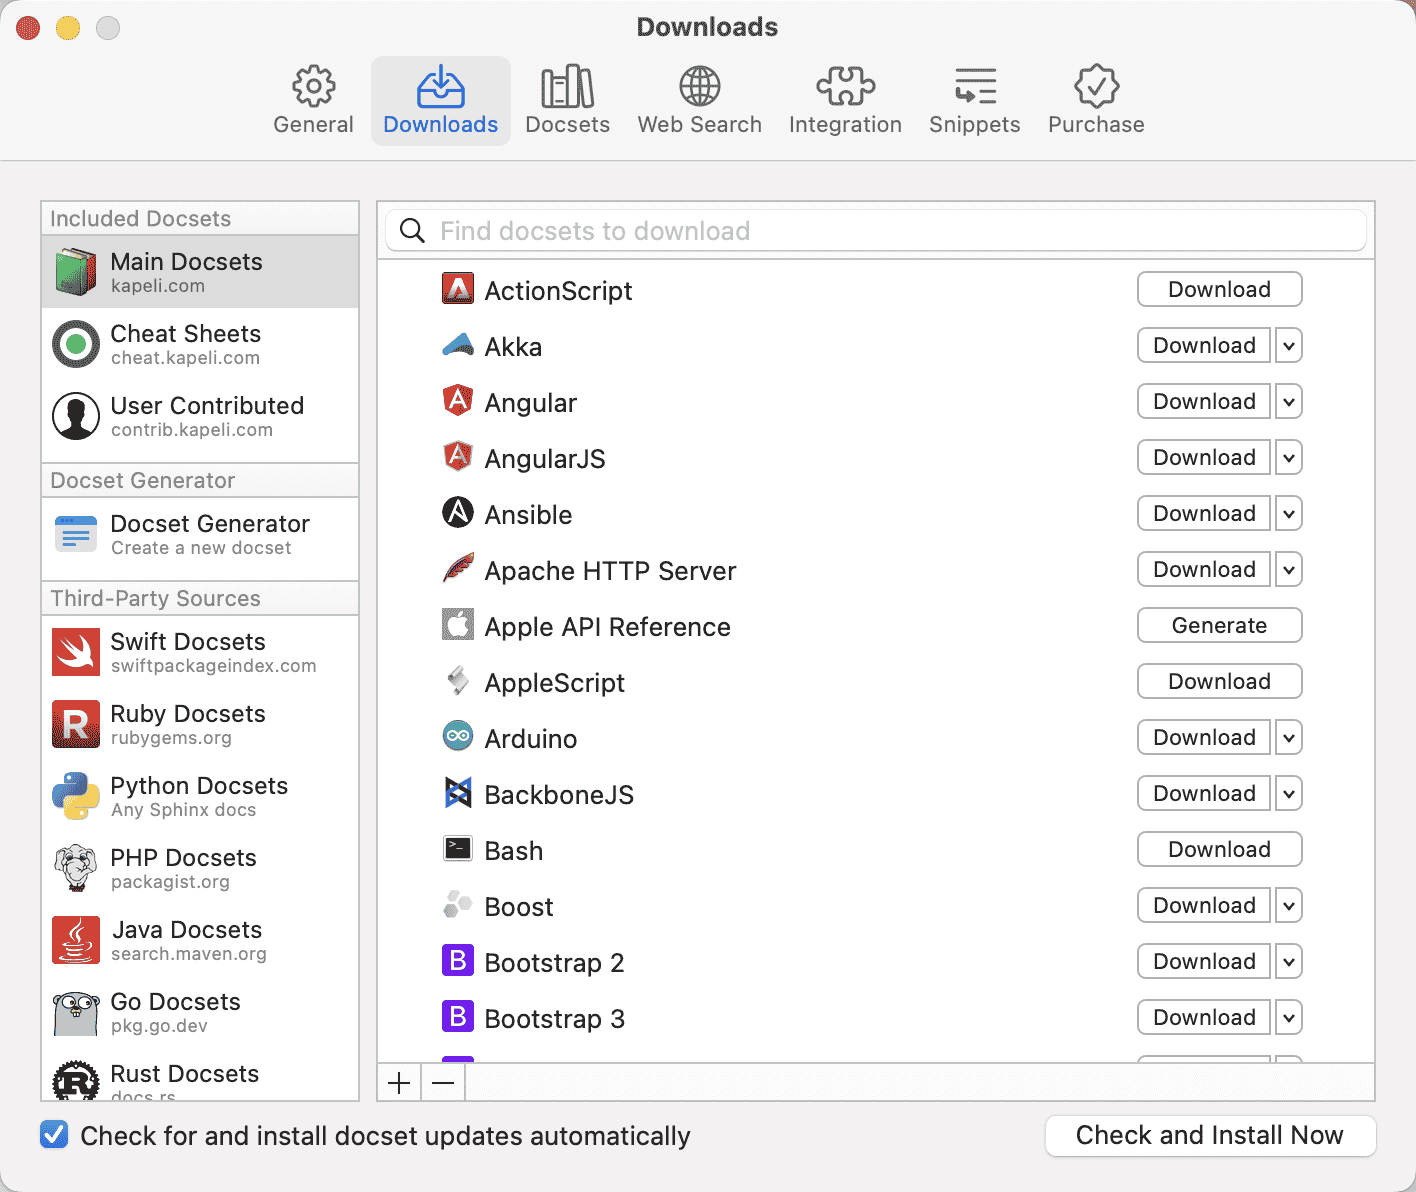This screenshot has height=1192, width=1416.
Task: Click Check and Install Now
Action: 1209,1135
